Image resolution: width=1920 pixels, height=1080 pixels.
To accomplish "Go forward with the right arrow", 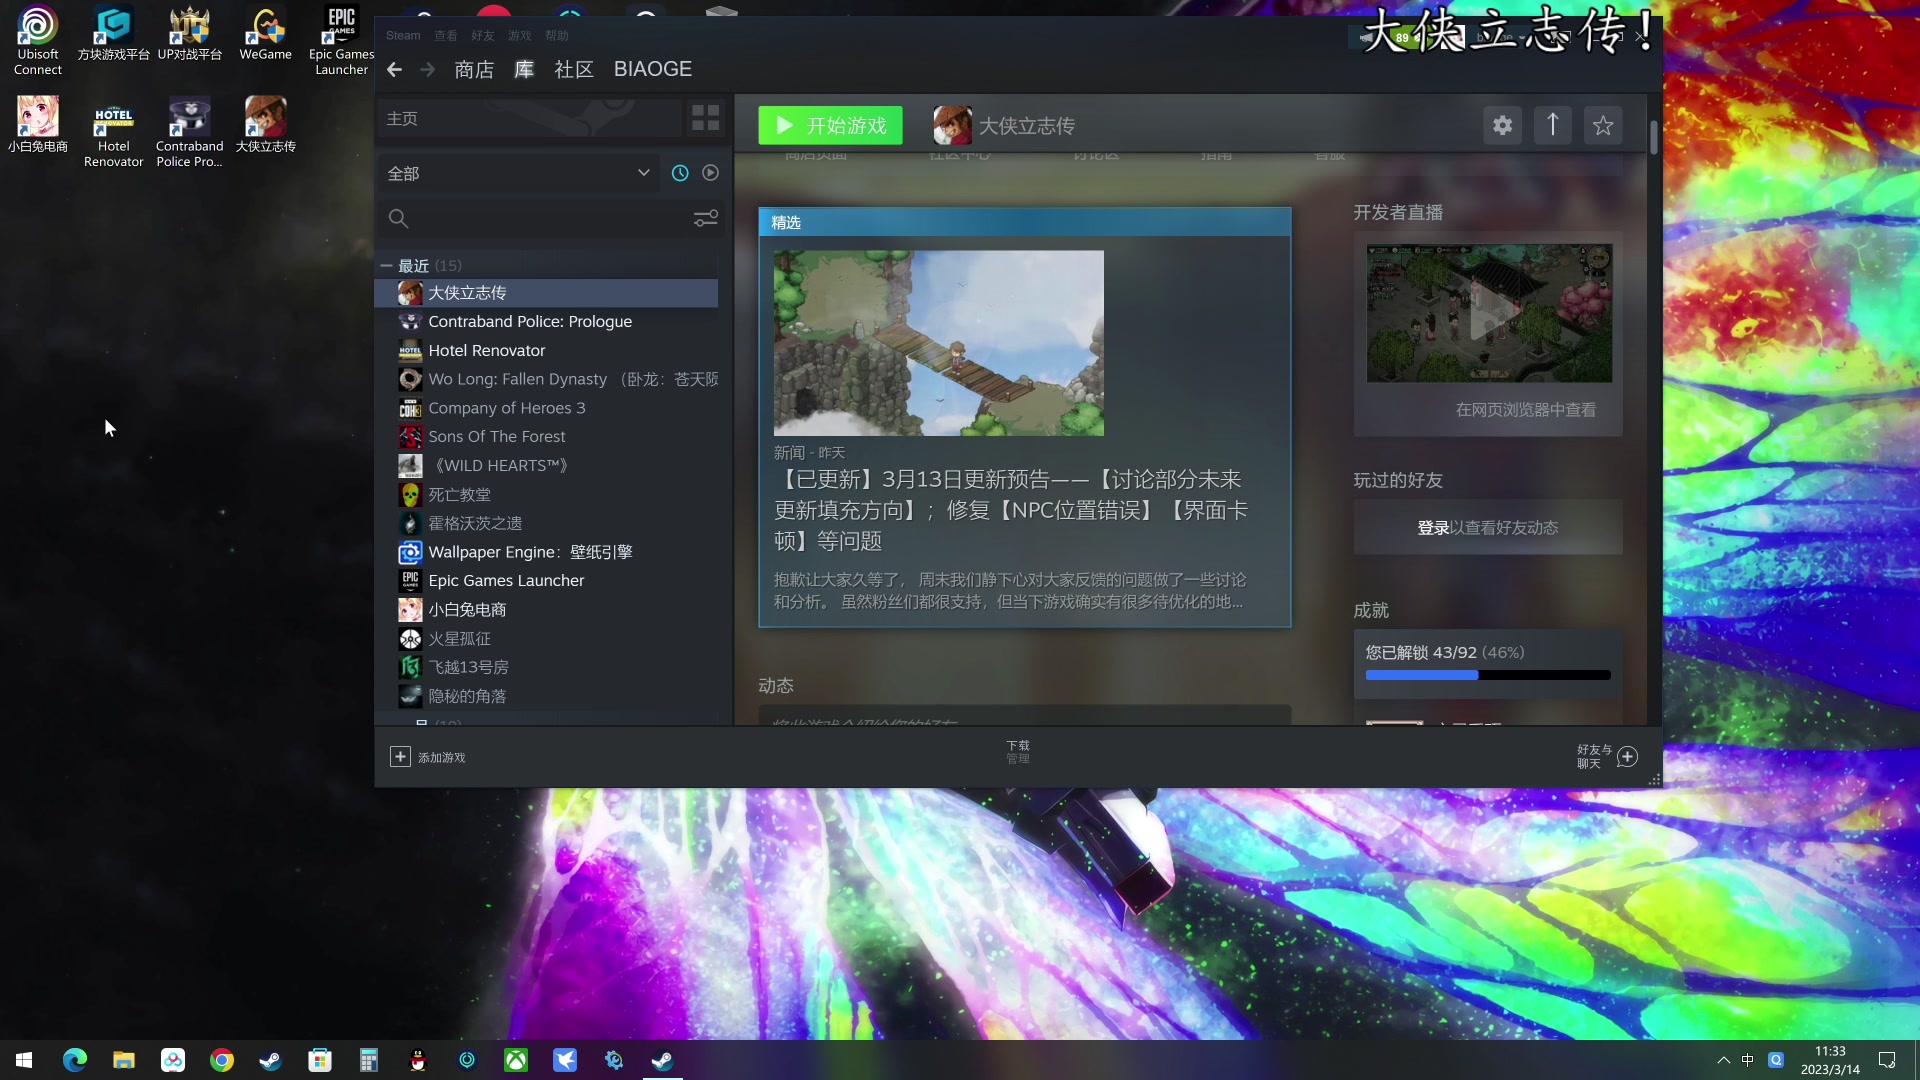I will tap(428, 69).
